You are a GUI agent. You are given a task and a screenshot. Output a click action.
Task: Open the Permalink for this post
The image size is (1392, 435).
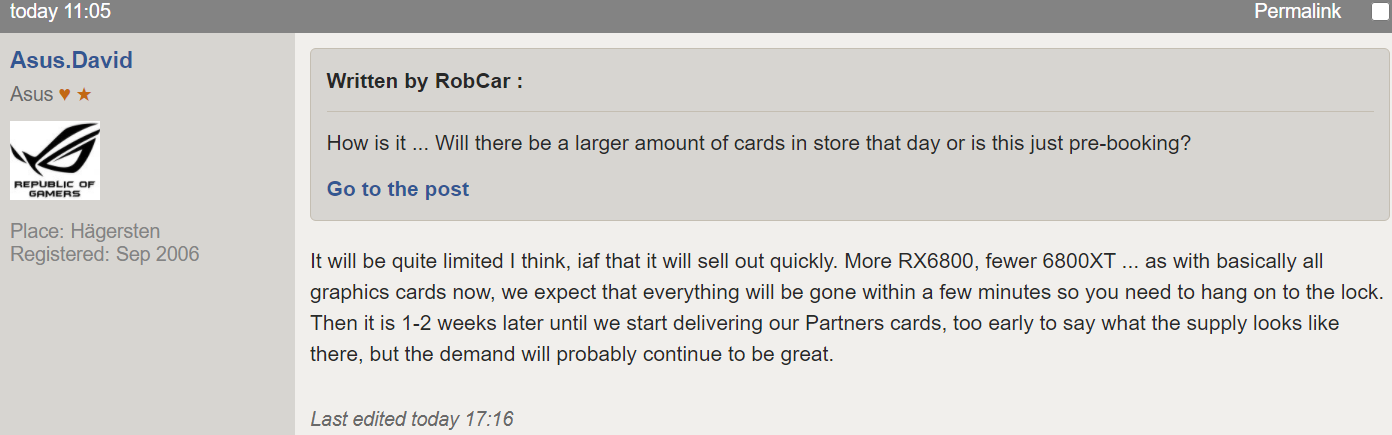click(x=1297, y=12)
